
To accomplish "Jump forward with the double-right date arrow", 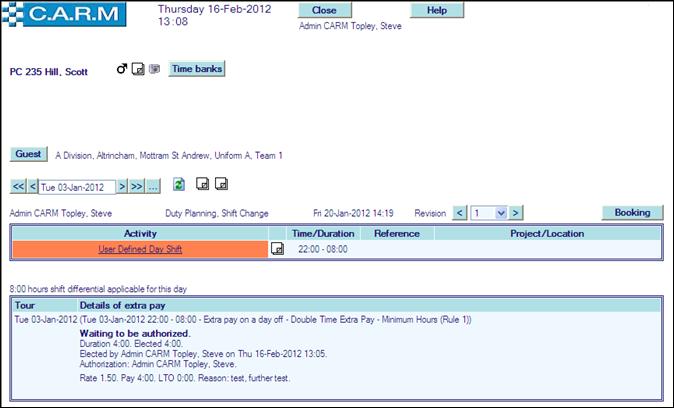I will [x=137, y=187].
